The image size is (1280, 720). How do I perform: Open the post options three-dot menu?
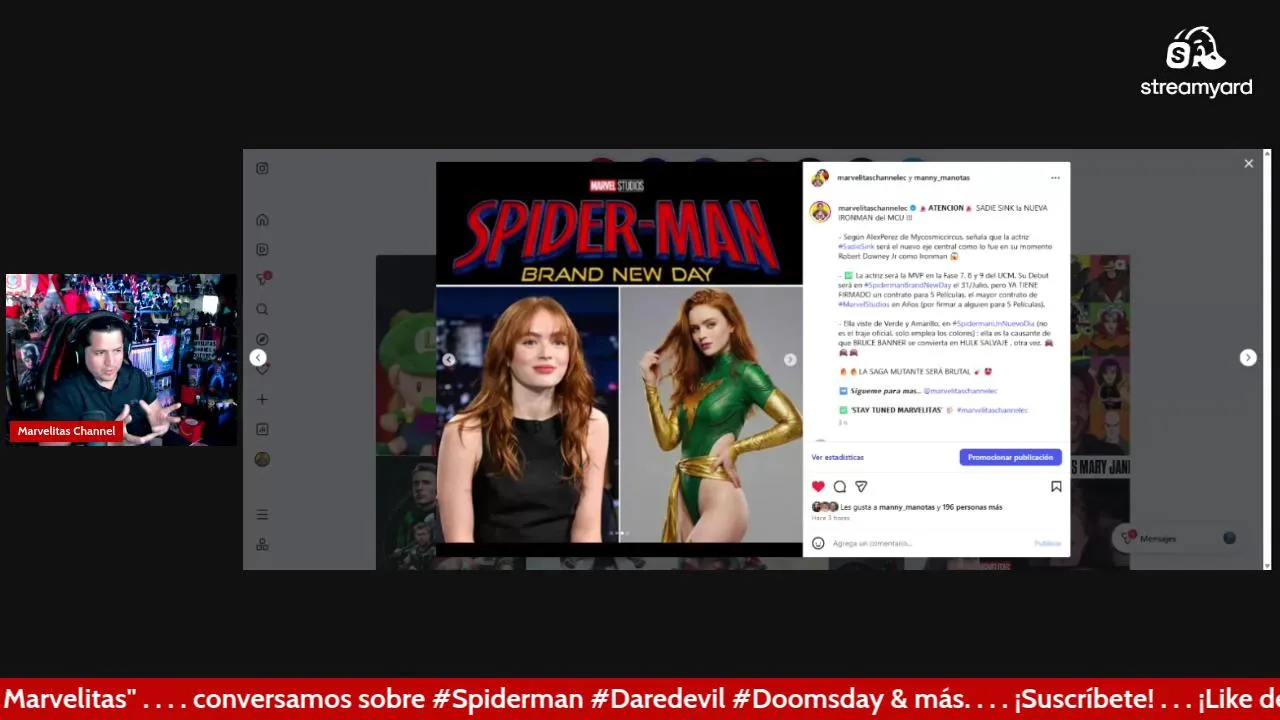click(1055, 178)
